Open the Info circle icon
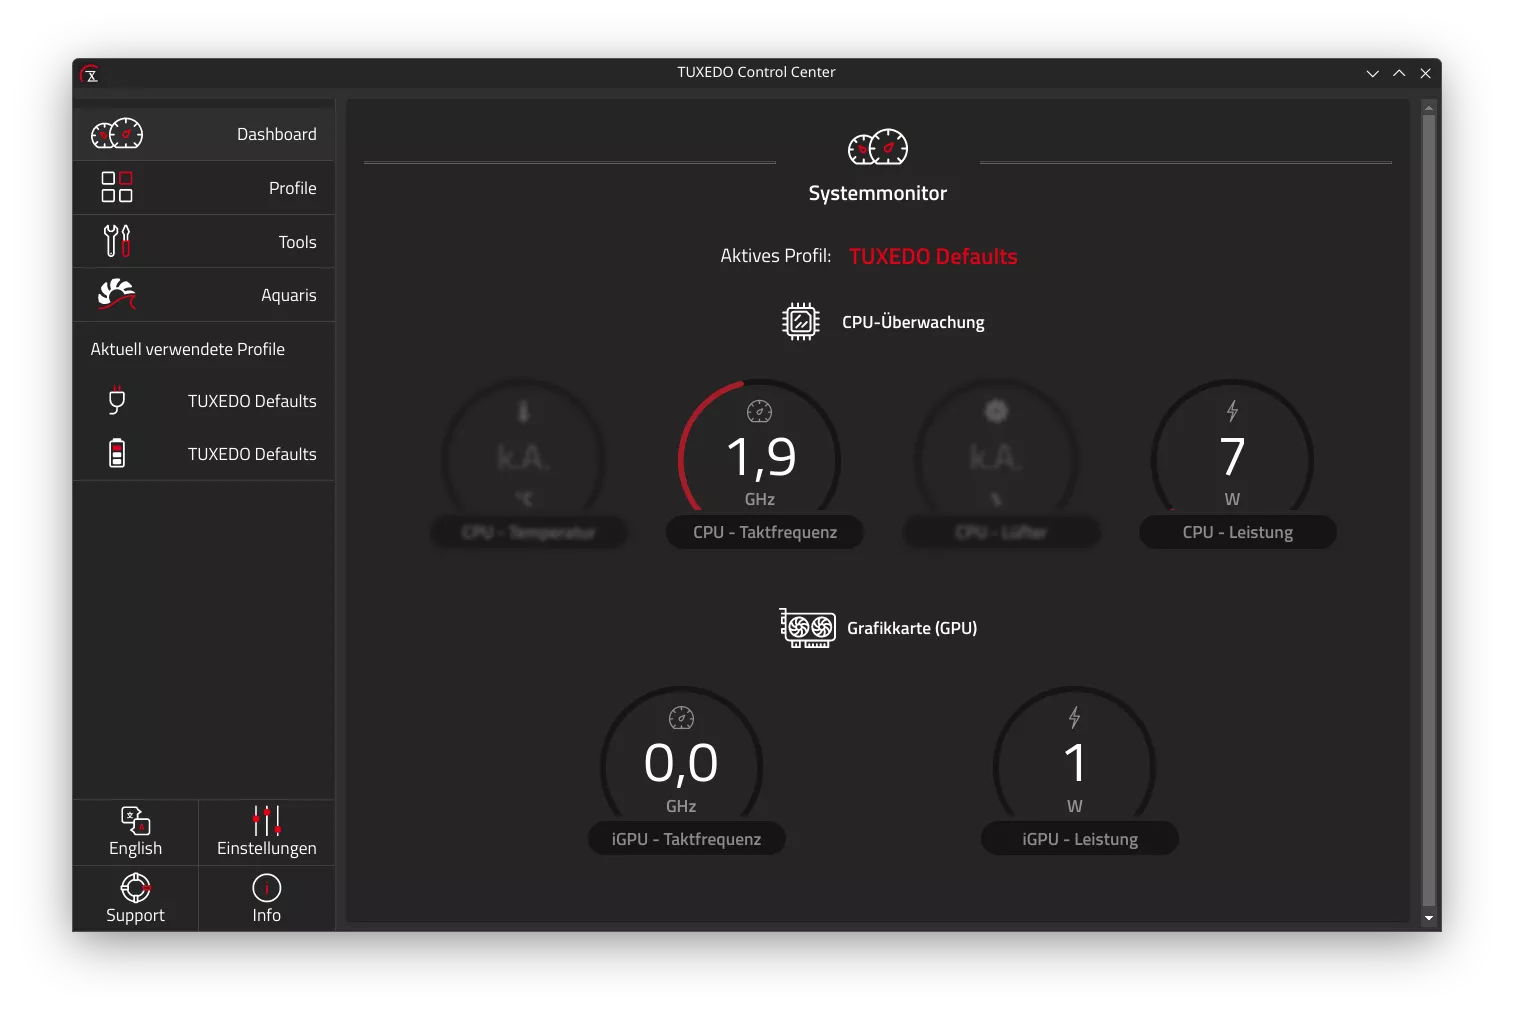This screenshot has width=1514, height=1017. 266,888
